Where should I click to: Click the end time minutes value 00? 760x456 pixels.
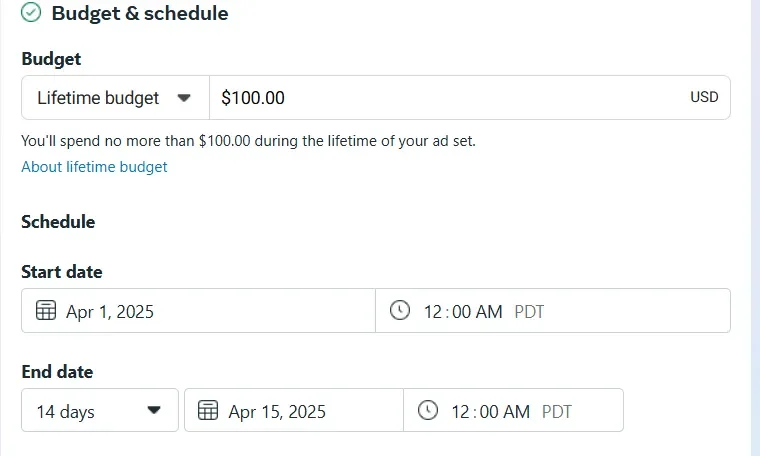click(x=489, y=411)
